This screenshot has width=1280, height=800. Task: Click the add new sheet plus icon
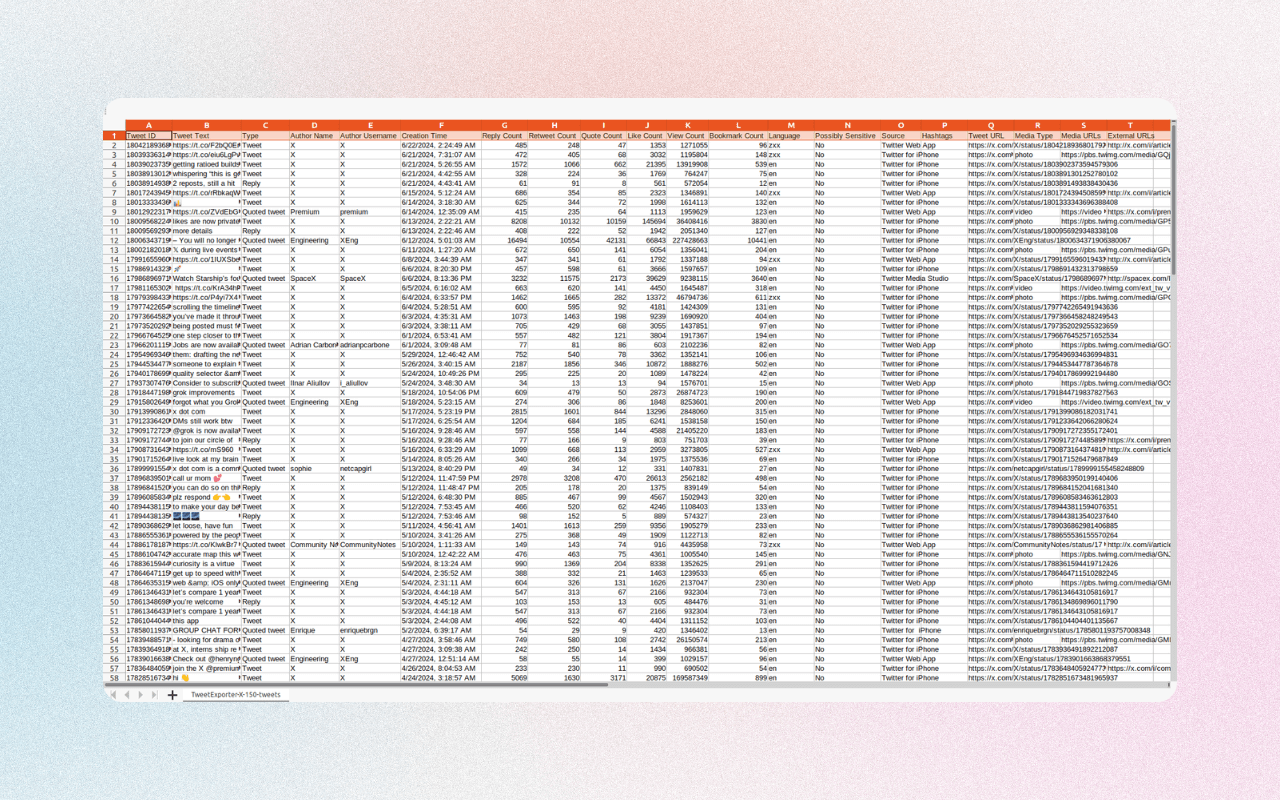172,694
